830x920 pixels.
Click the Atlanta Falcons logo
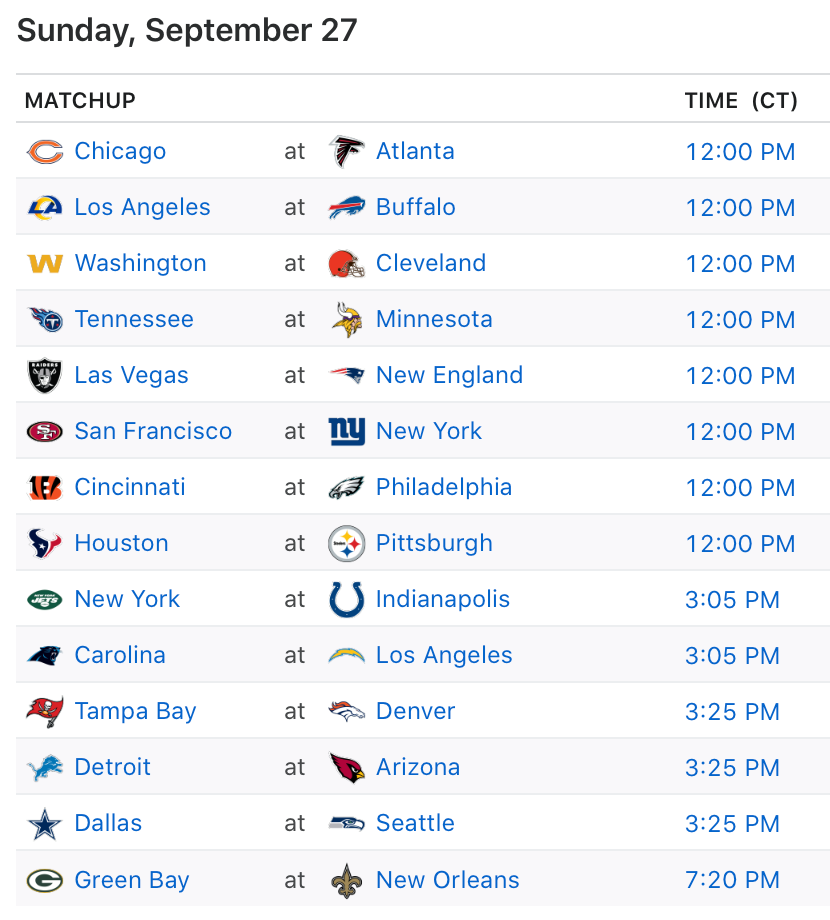pos(347,151)
